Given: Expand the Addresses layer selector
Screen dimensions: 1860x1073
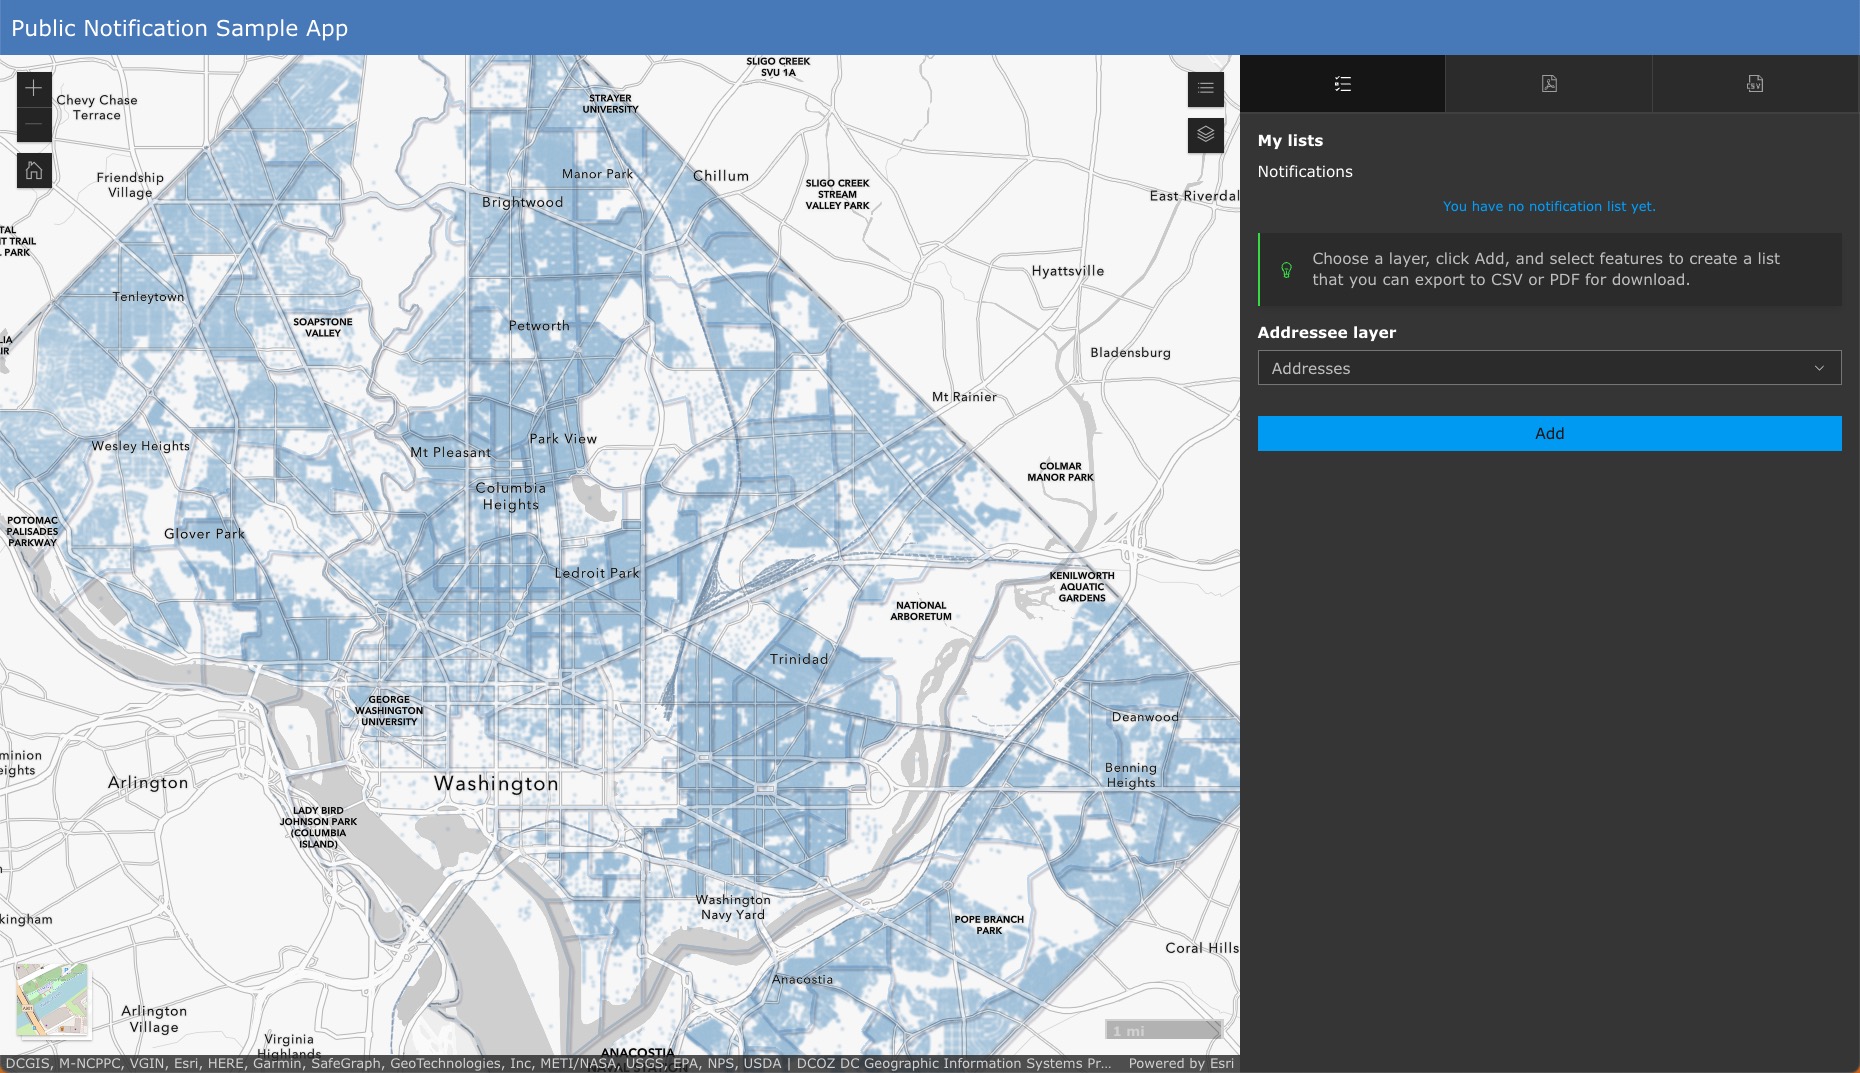Looking at the screenshot, I should [x=1549, y=368].
